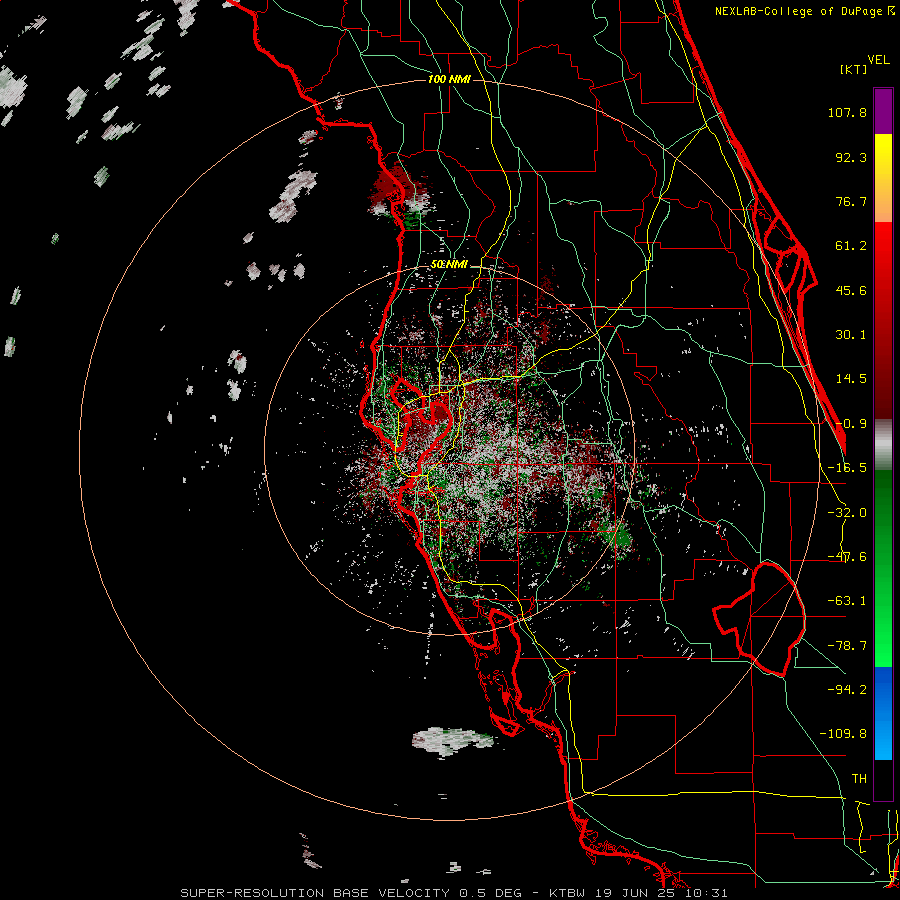900x900 pixels.
Task: Select the 30.1 velocity scale value
Action: pyautogui.click(x=851, y=335)
